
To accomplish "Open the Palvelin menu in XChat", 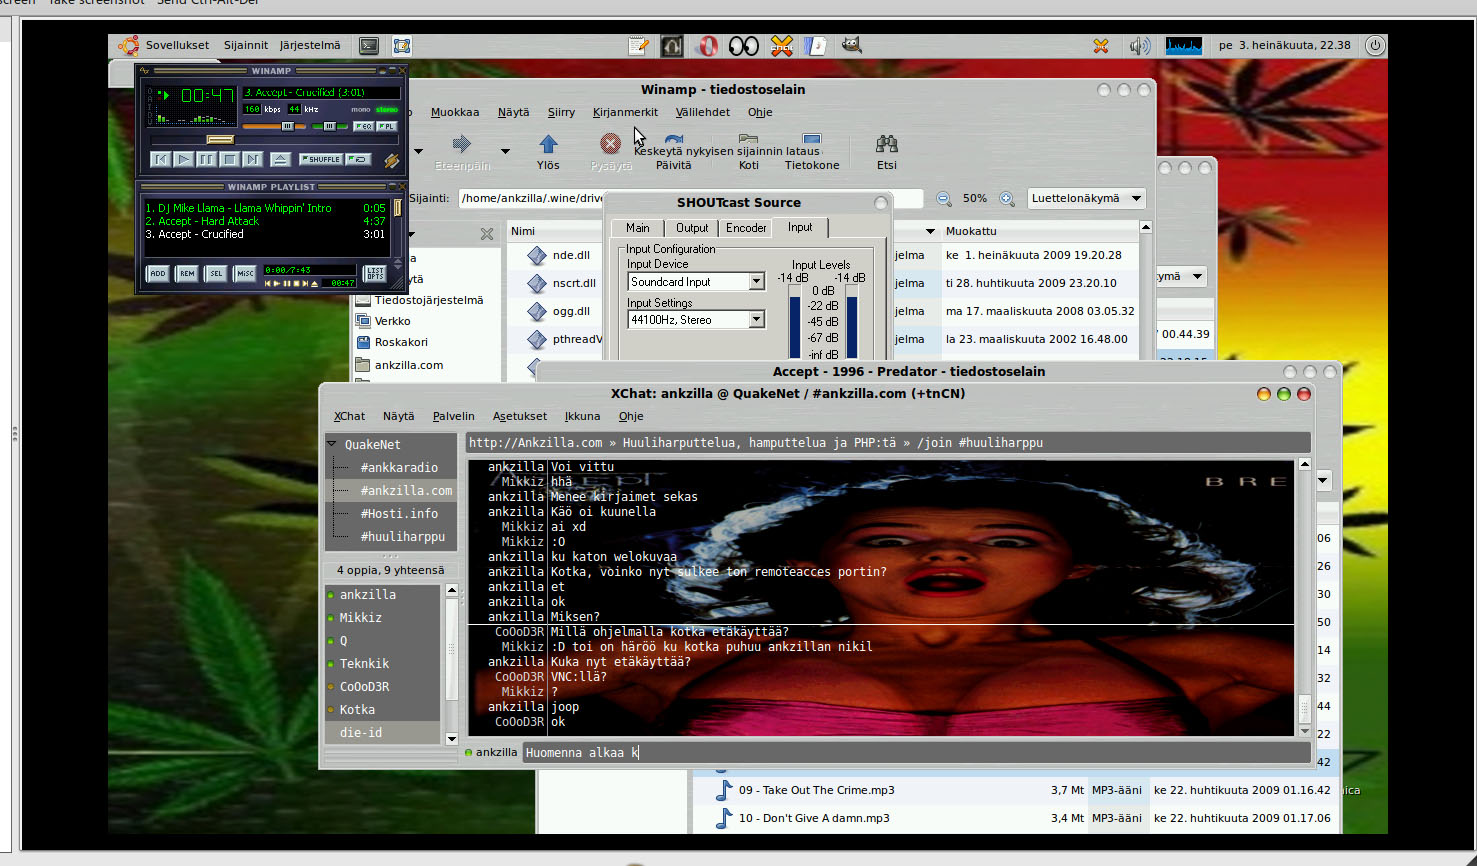I will pyautogui.click(x=453, y=416).
